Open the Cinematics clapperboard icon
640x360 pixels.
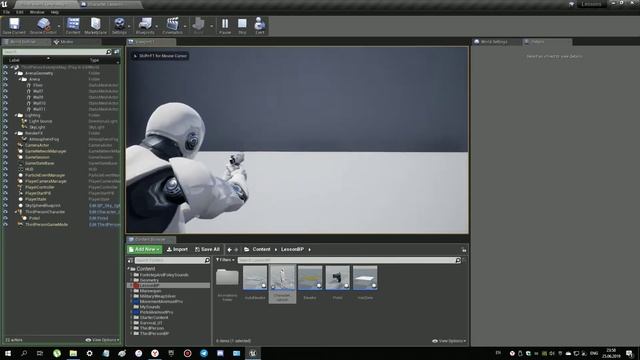(172, 24)
